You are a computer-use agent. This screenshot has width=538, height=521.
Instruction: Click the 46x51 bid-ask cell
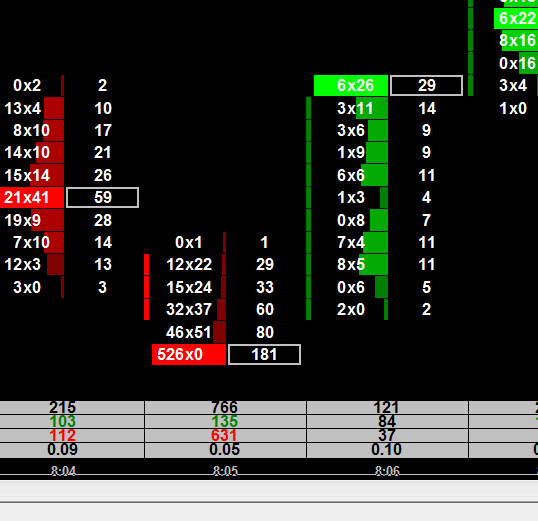pos(189,332)
